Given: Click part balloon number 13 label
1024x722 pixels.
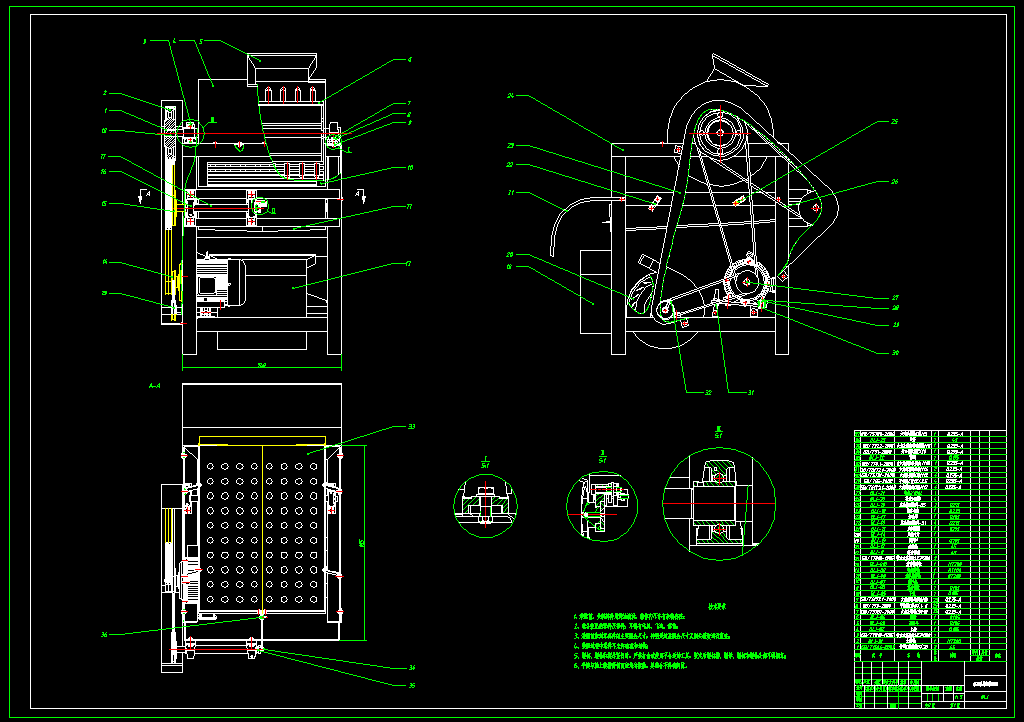Looking at the screenshot, I should [x=104, y=293].
